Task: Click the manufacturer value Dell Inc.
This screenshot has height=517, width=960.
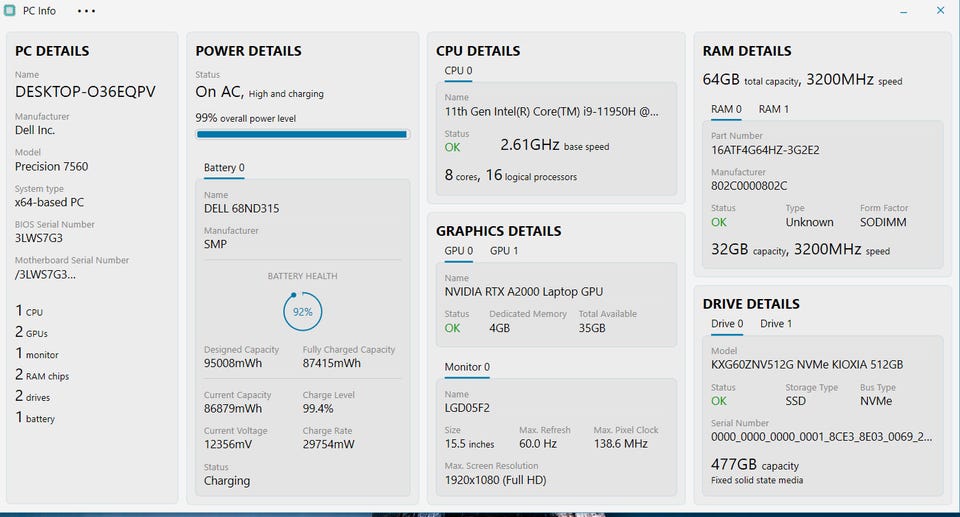Action: click(x=35, y=130)
